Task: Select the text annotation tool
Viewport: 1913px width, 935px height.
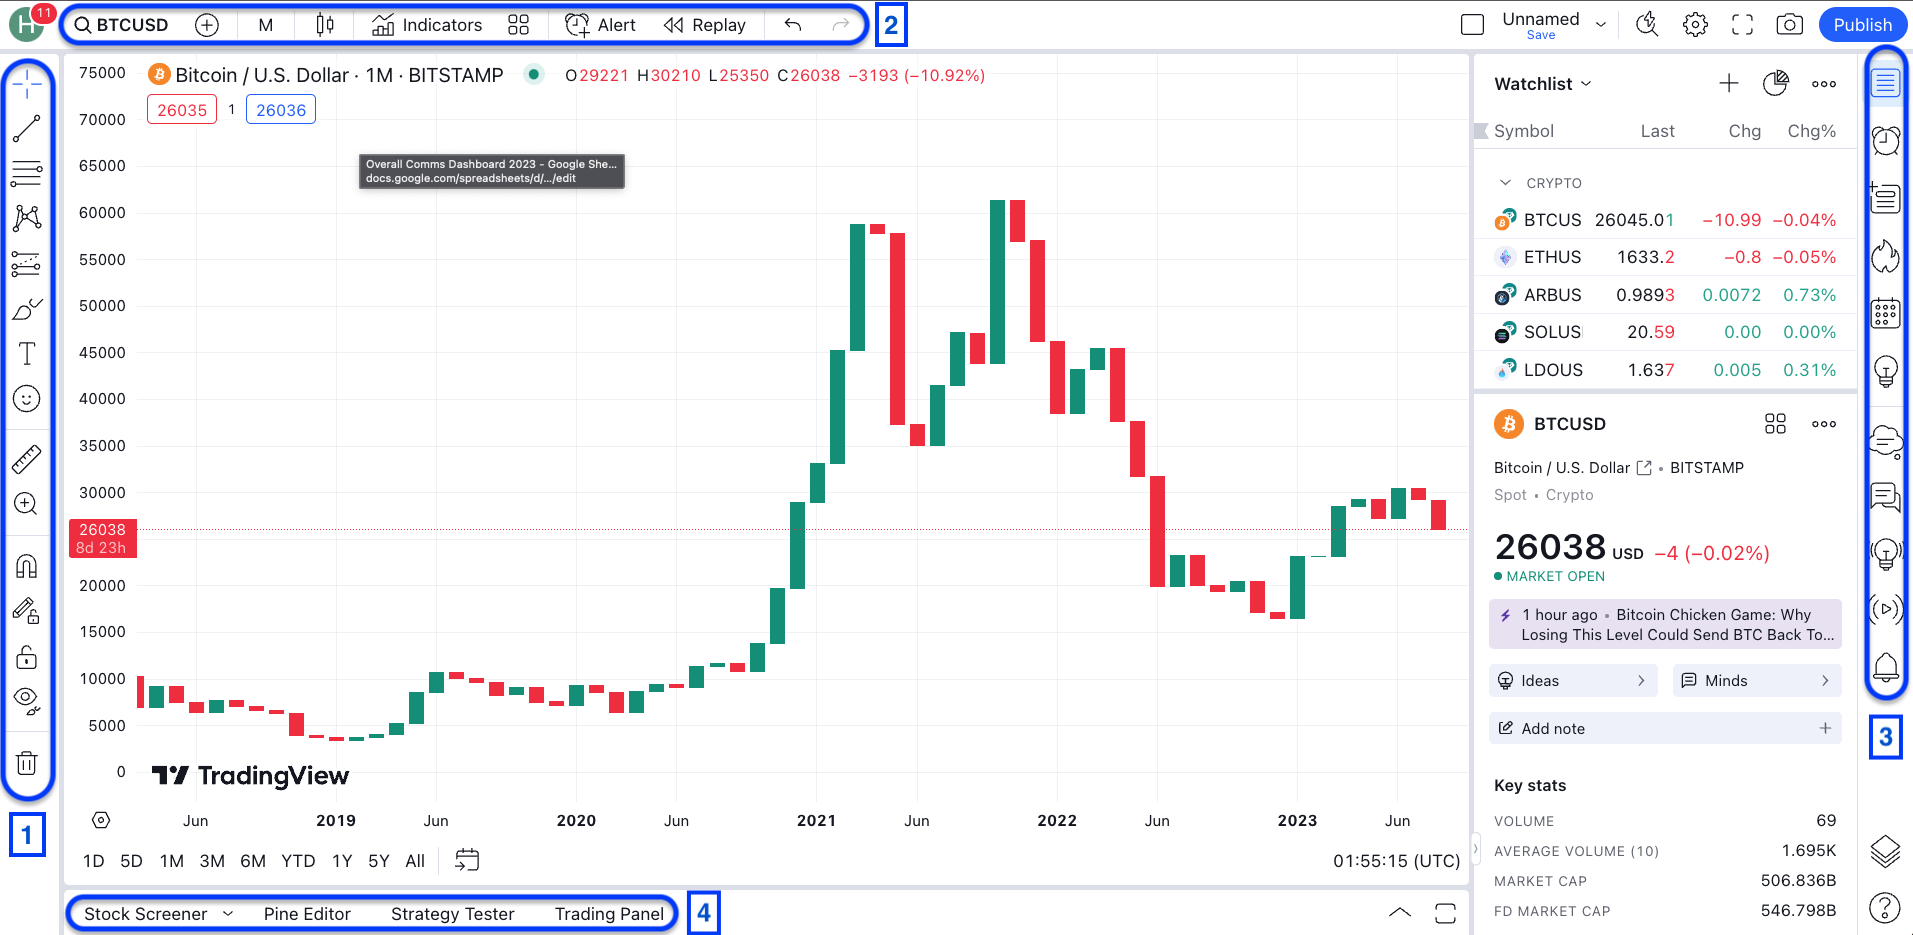Action: 27,352
